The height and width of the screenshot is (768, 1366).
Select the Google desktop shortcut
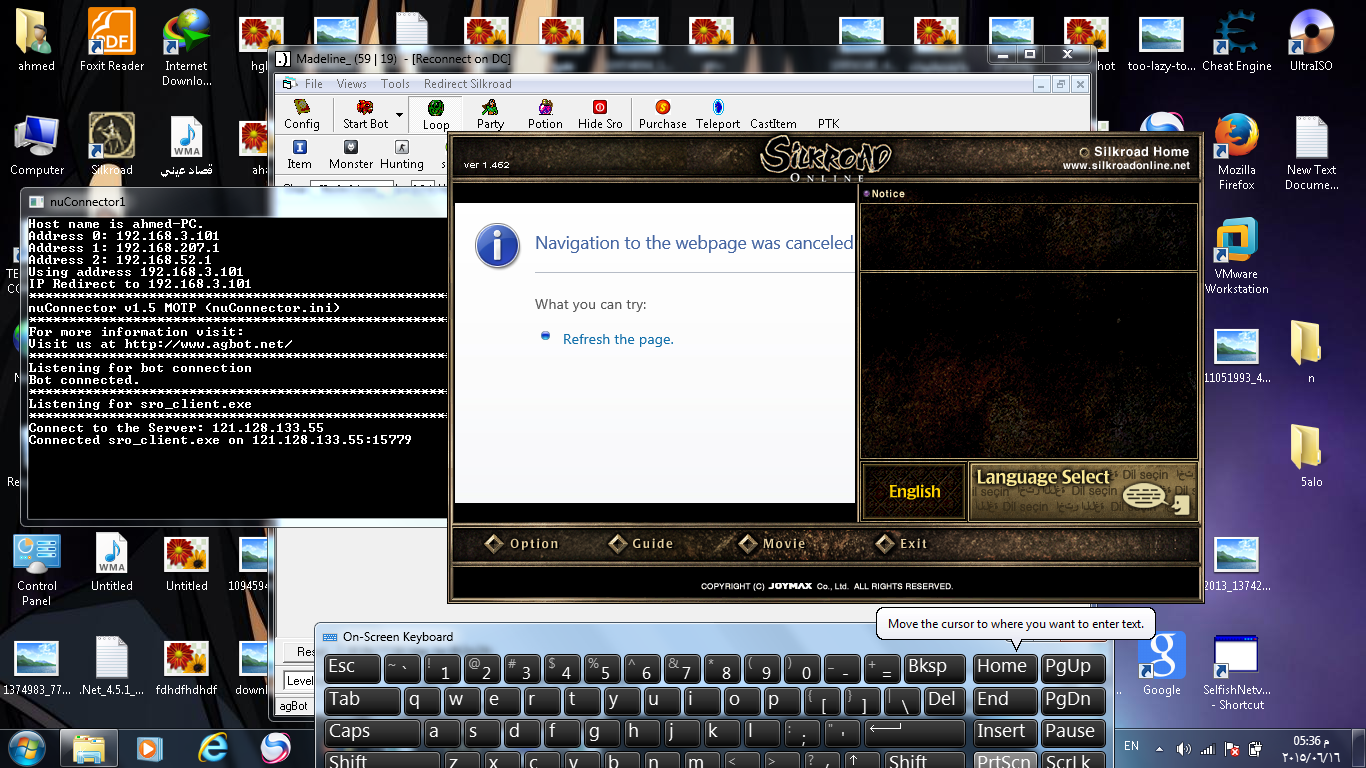click(x=1161, y=664)
